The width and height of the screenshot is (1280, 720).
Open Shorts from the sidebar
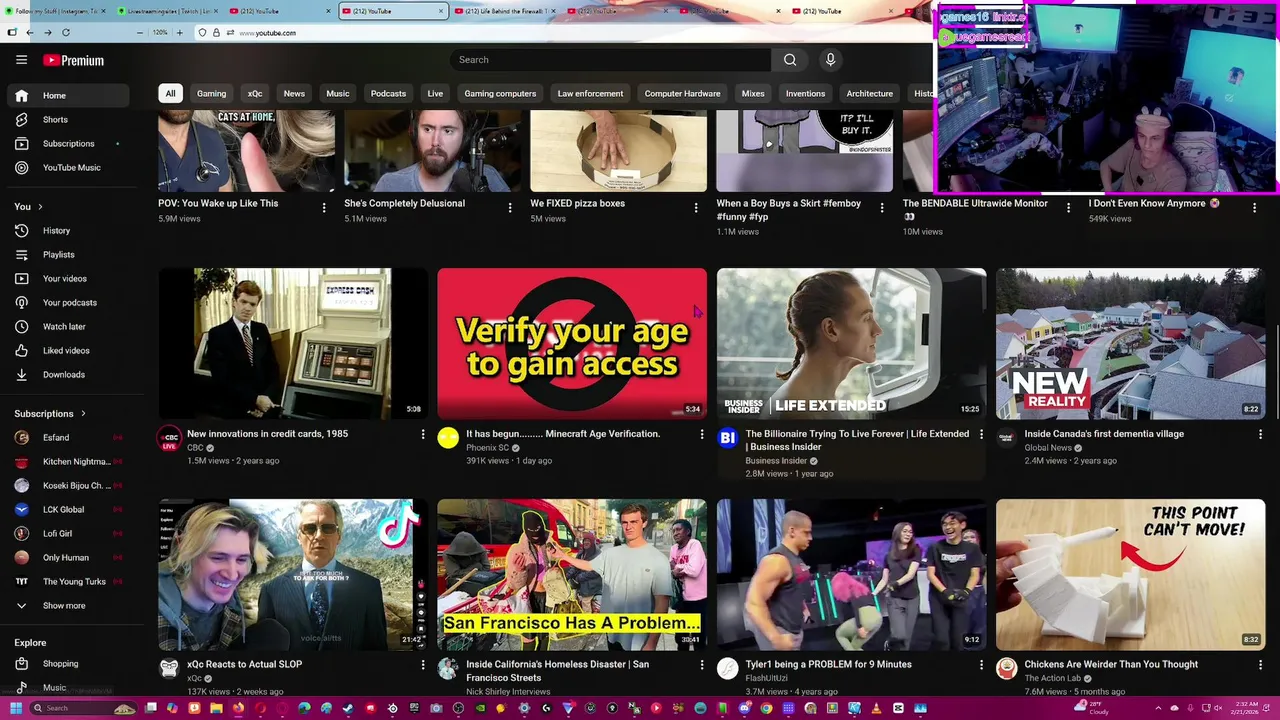[67, 119]
